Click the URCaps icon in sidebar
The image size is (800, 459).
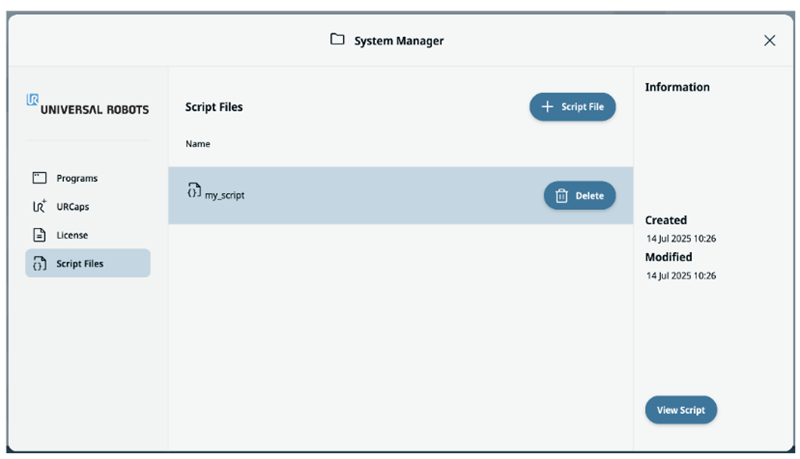(x=40, y=207)
